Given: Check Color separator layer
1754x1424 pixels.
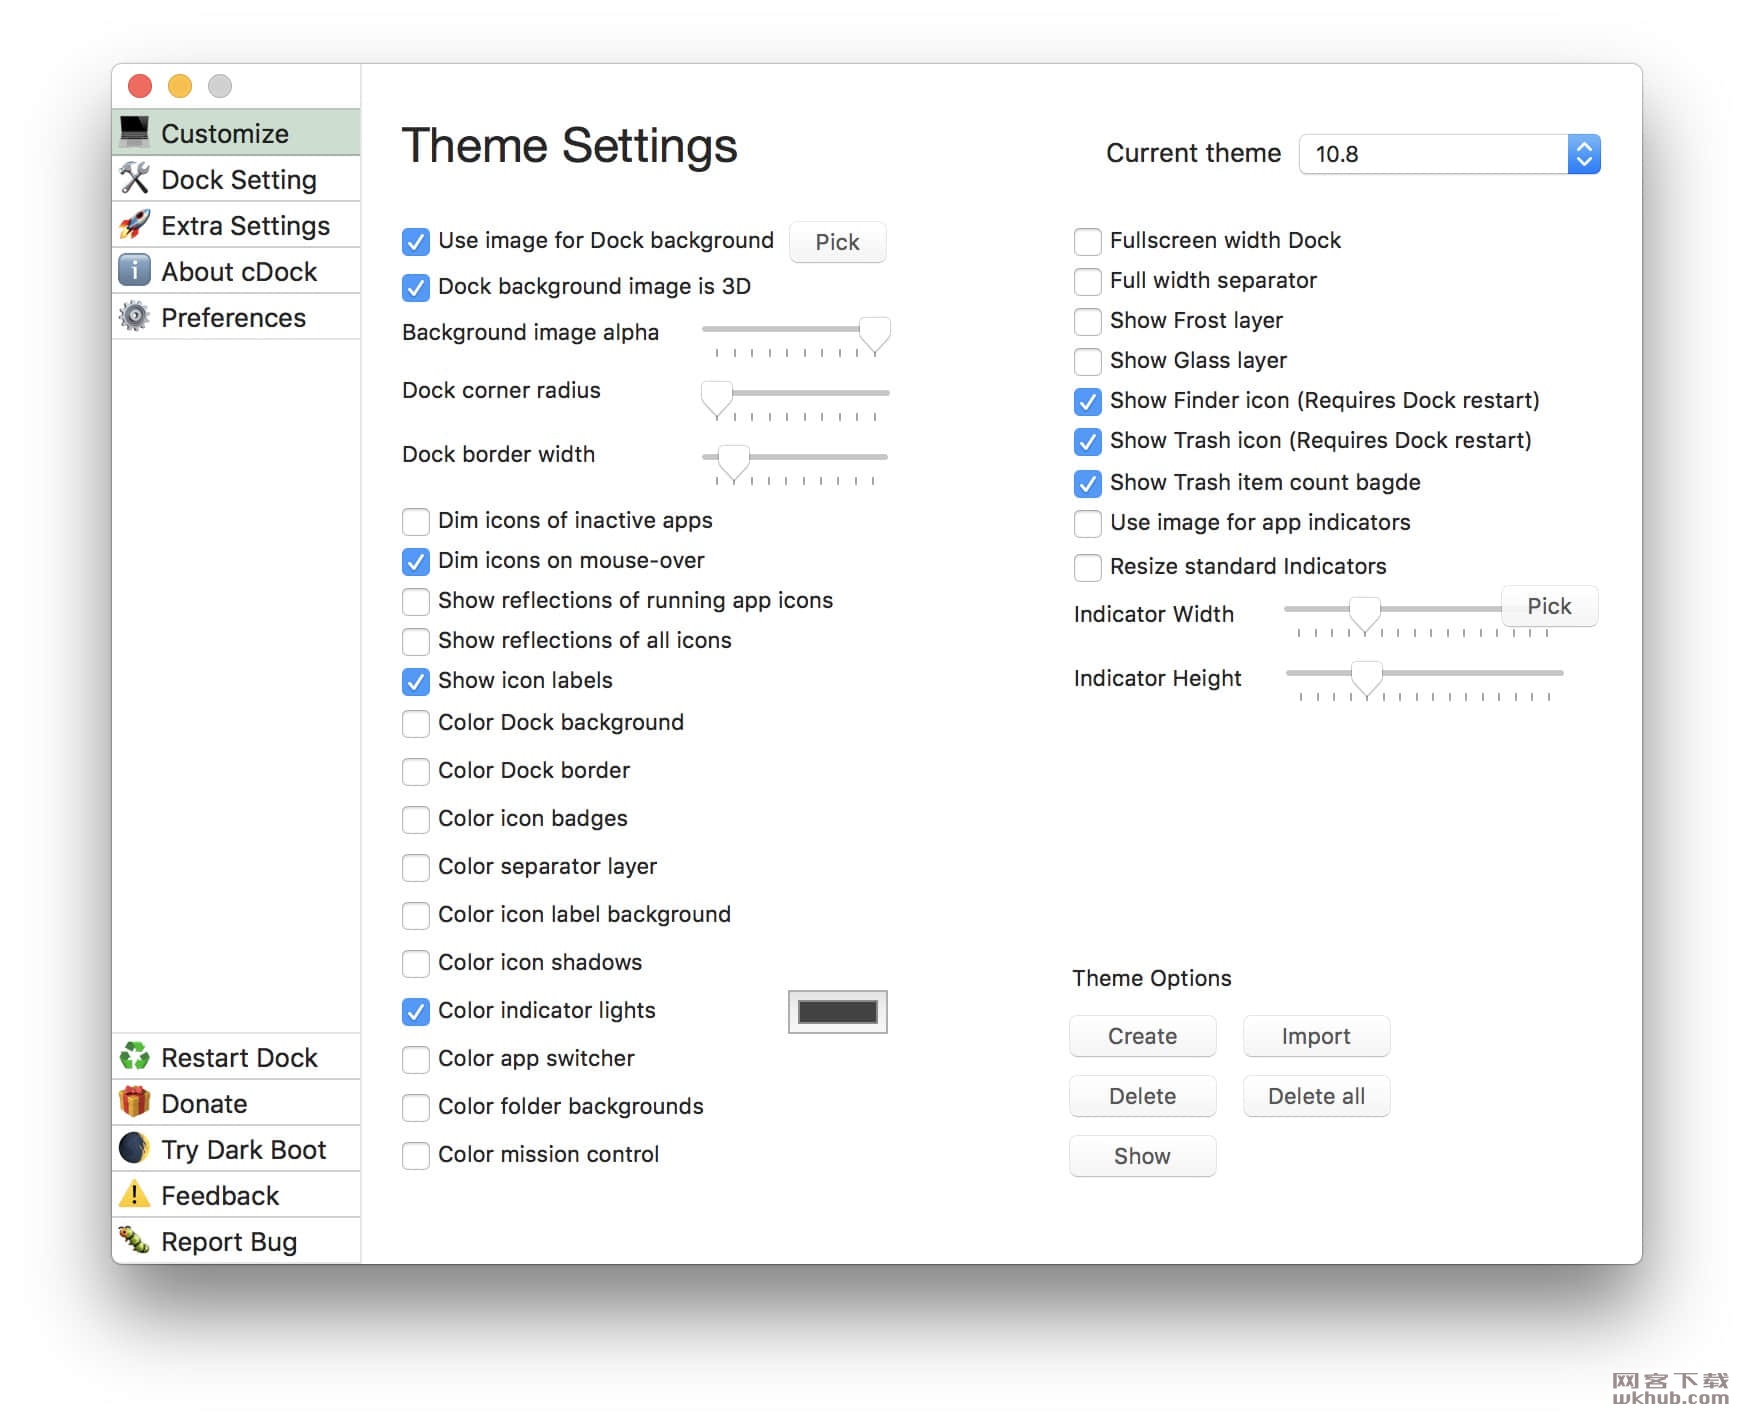Looking at the screenshot, I should point(416,867).
